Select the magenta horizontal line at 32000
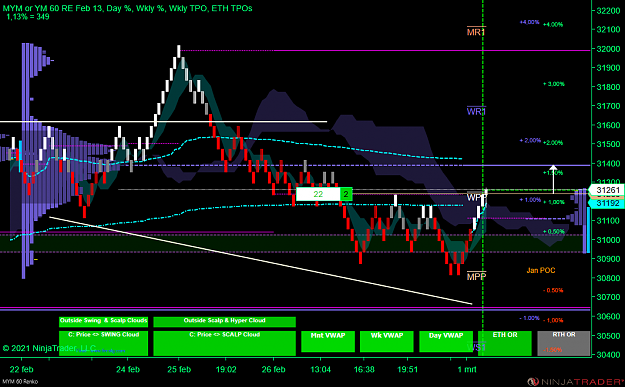Viewport: 625px width, 387px height. (x=385, y=51)
